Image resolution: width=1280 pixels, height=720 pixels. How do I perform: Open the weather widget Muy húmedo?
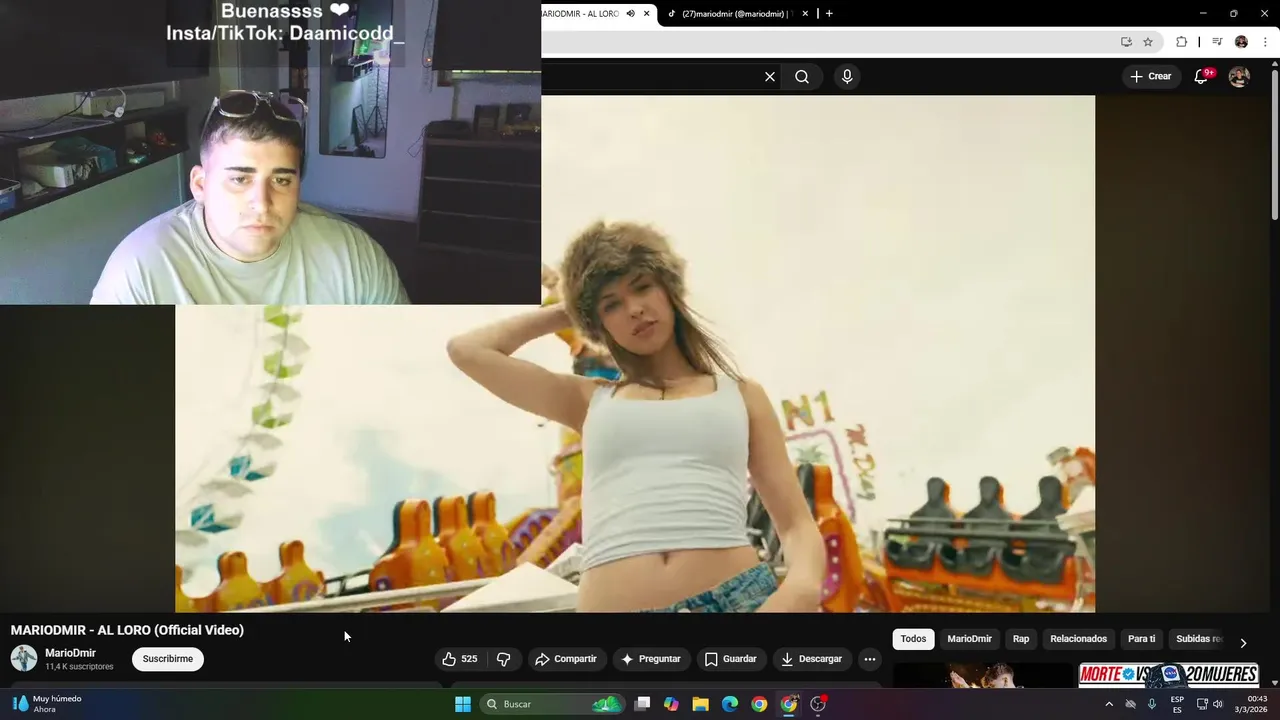tap(47, 704)
